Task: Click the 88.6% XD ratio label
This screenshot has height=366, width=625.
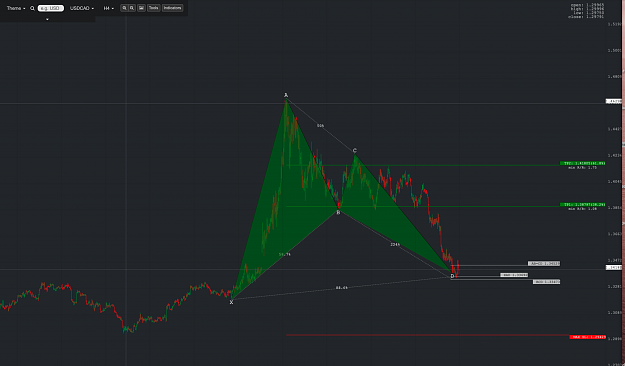Action: (341, 287)
